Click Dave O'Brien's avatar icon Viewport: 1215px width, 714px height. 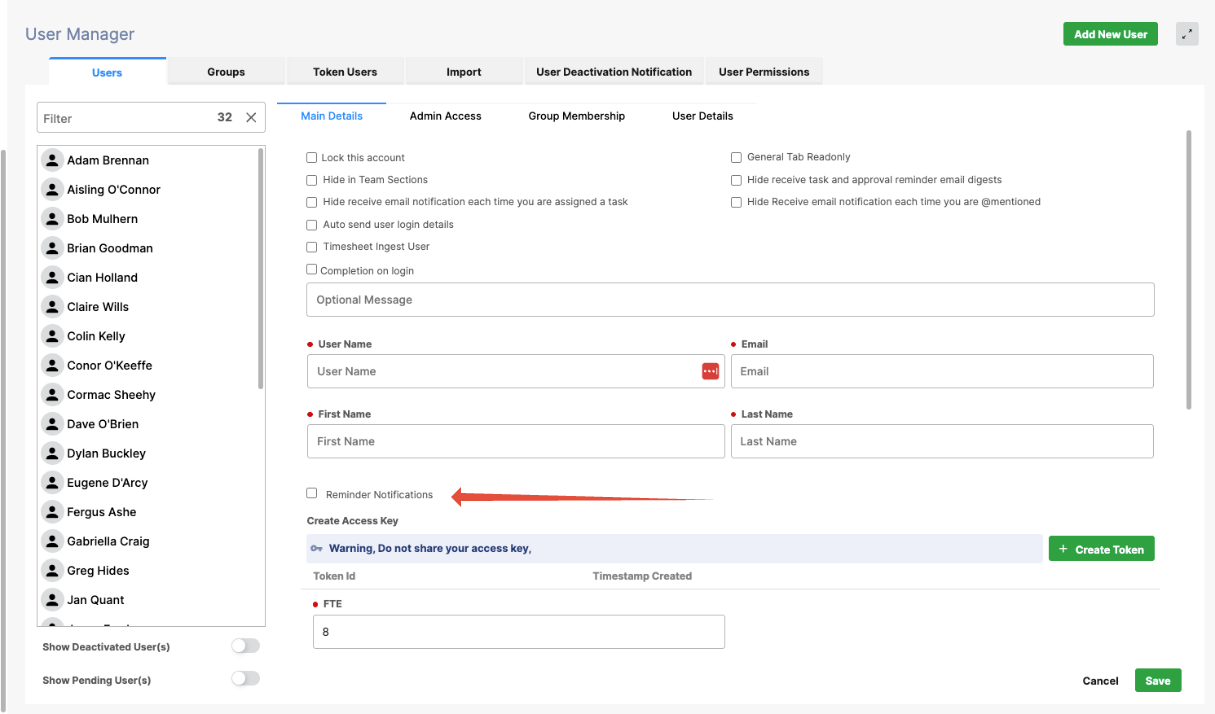53,424
